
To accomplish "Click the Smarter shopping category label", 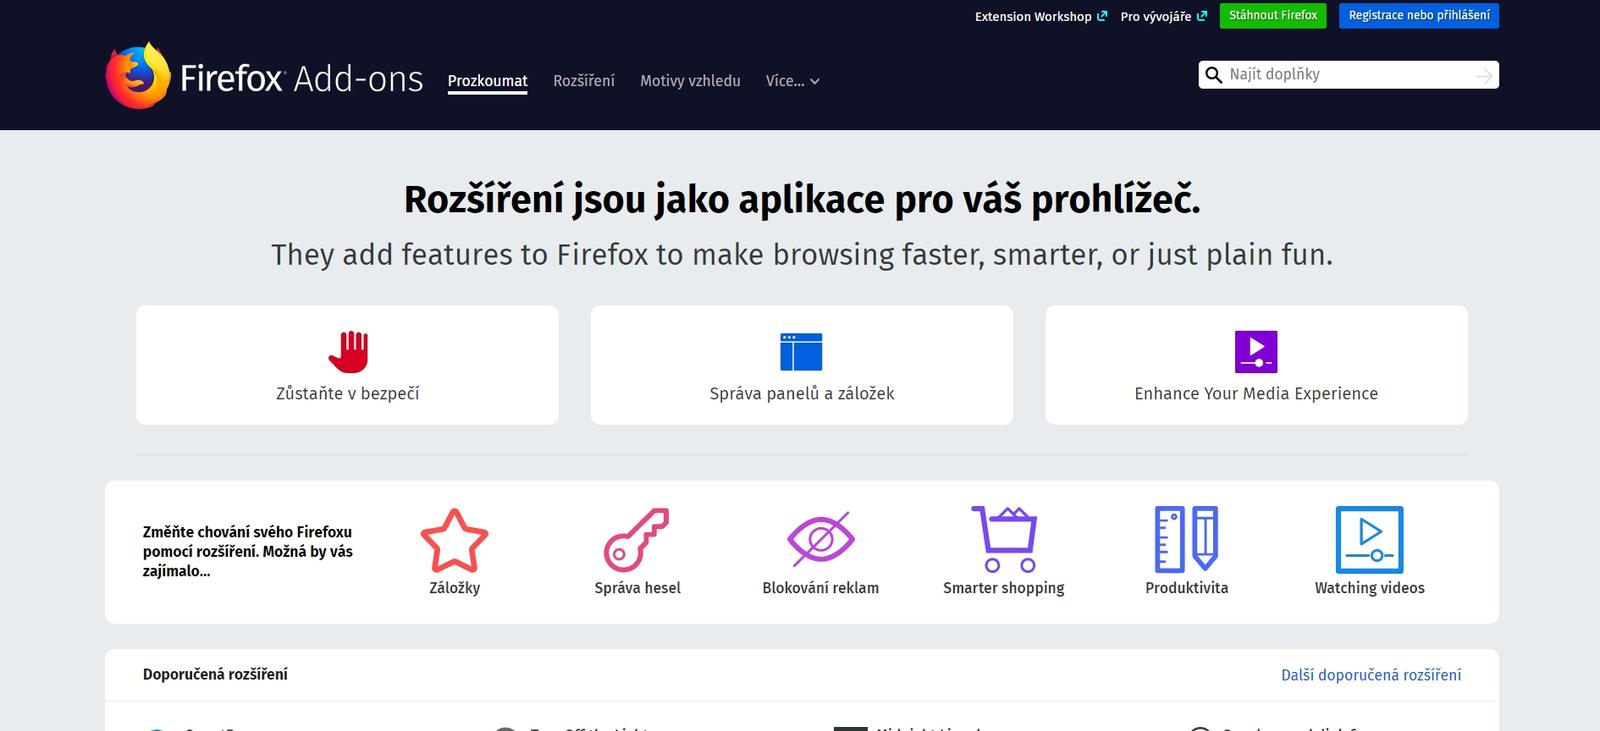I will point(1004,588).
